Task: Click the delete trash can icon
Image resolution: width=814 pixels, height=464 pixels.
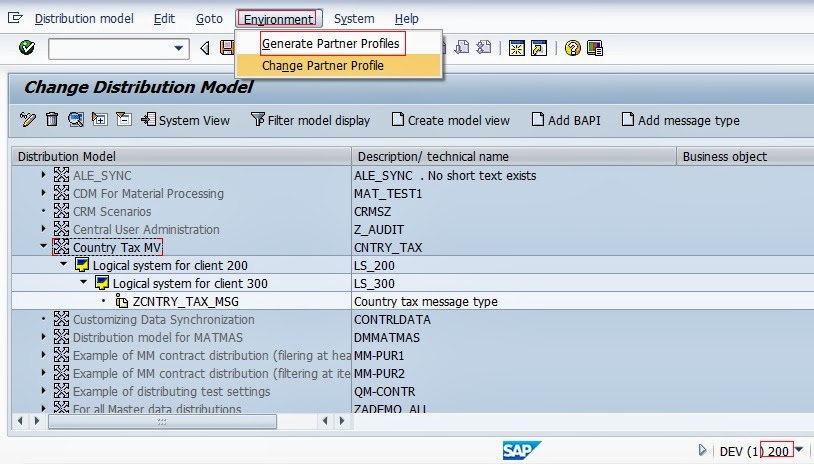Action: (52, 120)
